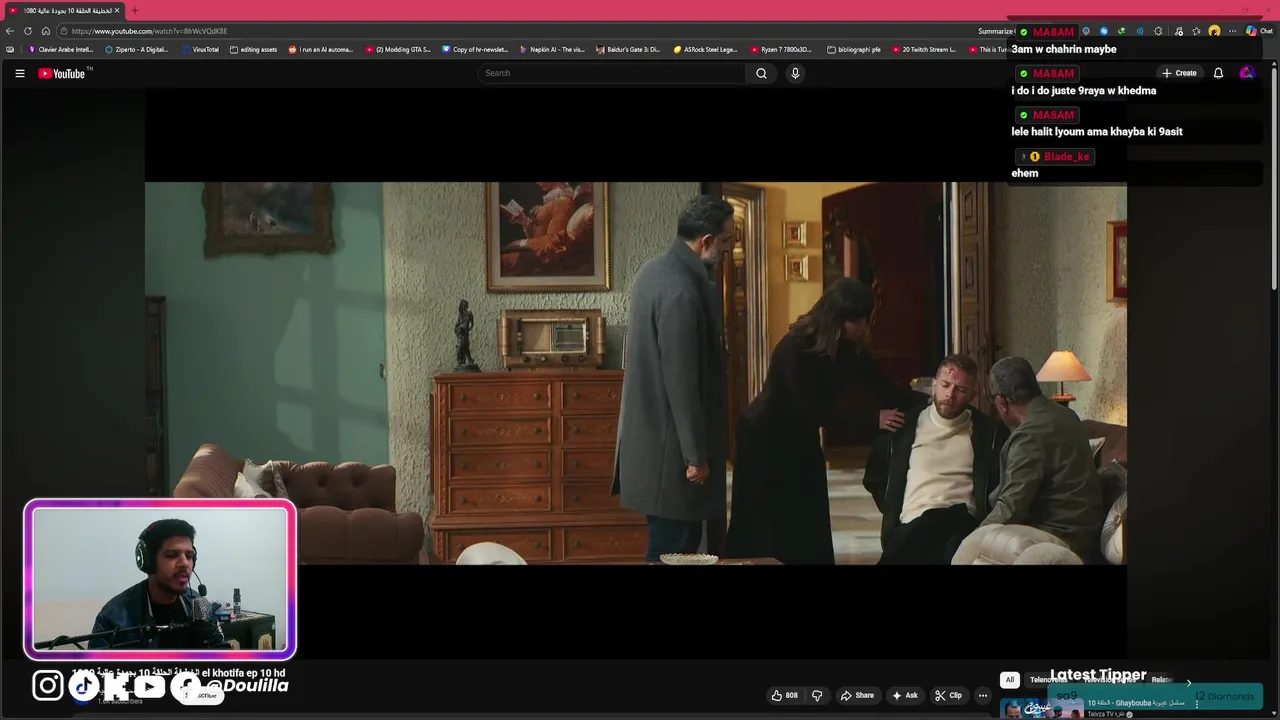Open the browser profile avatar

(1214, 31)
